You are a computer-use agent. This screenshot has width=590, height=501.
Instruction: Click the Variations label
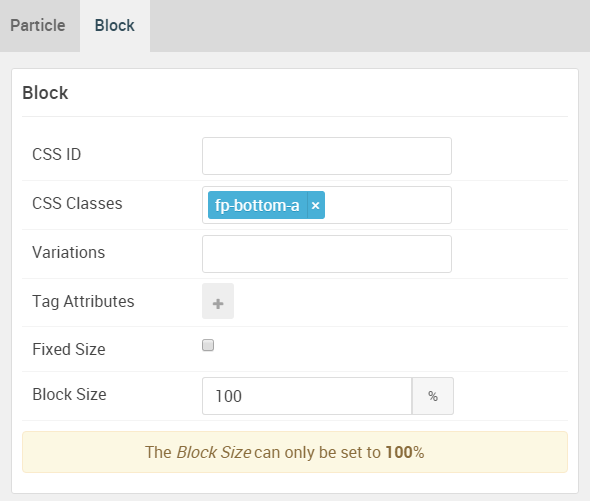pos(68,252)
